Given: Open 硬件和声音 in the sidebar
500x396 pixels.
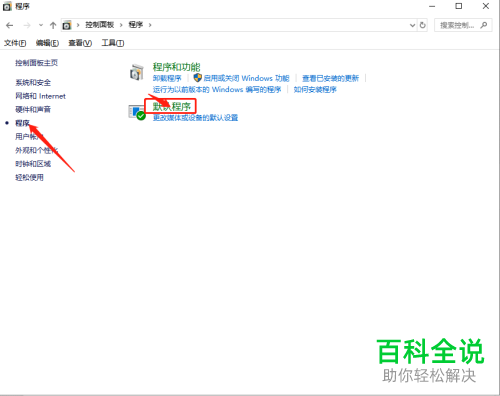Looking at the screenshot, I should 33,109.
